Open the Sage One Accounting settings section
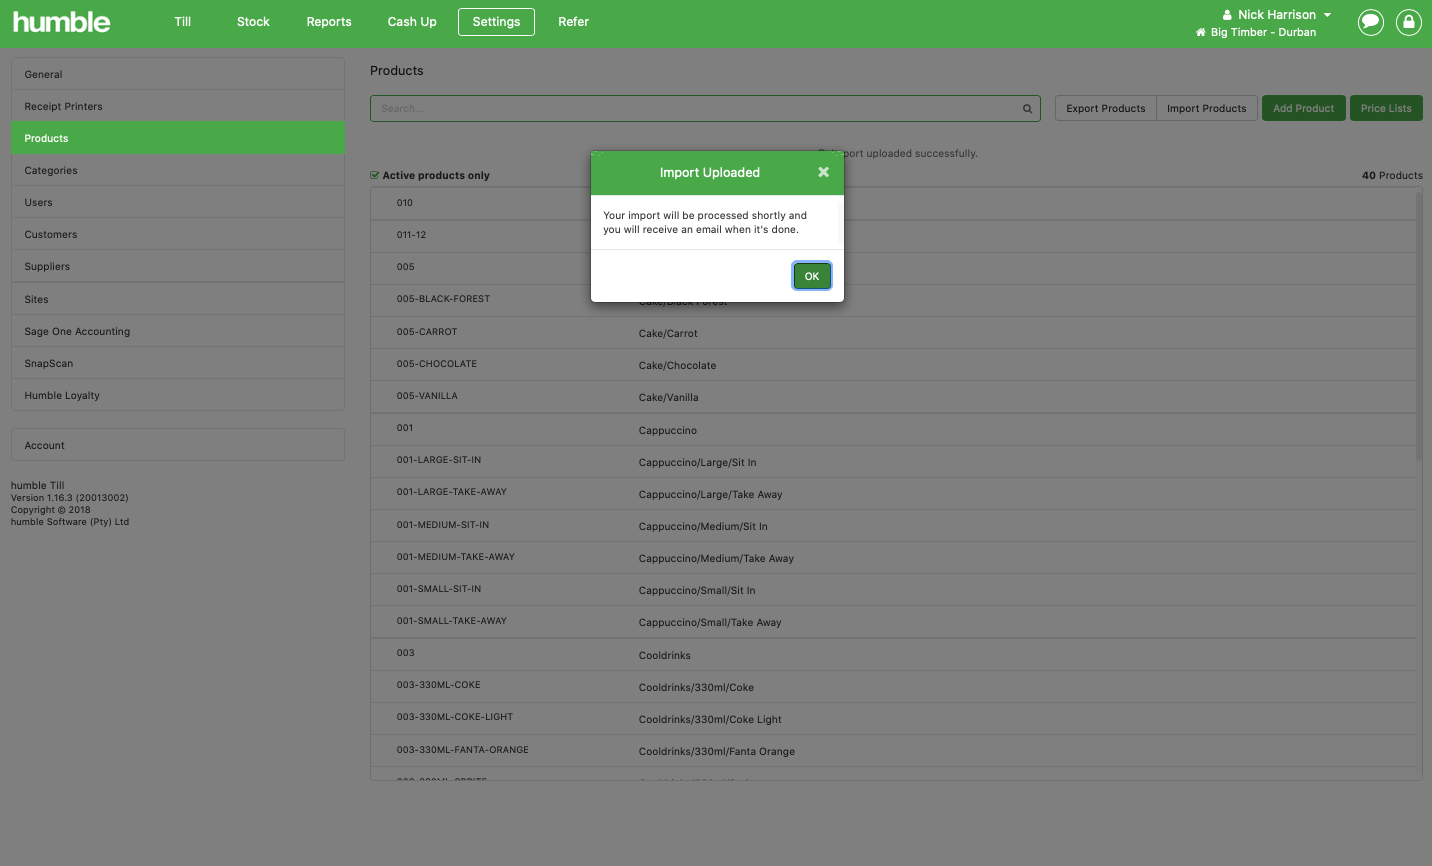This screenshot has height=866, width=1432. (77, 331)
